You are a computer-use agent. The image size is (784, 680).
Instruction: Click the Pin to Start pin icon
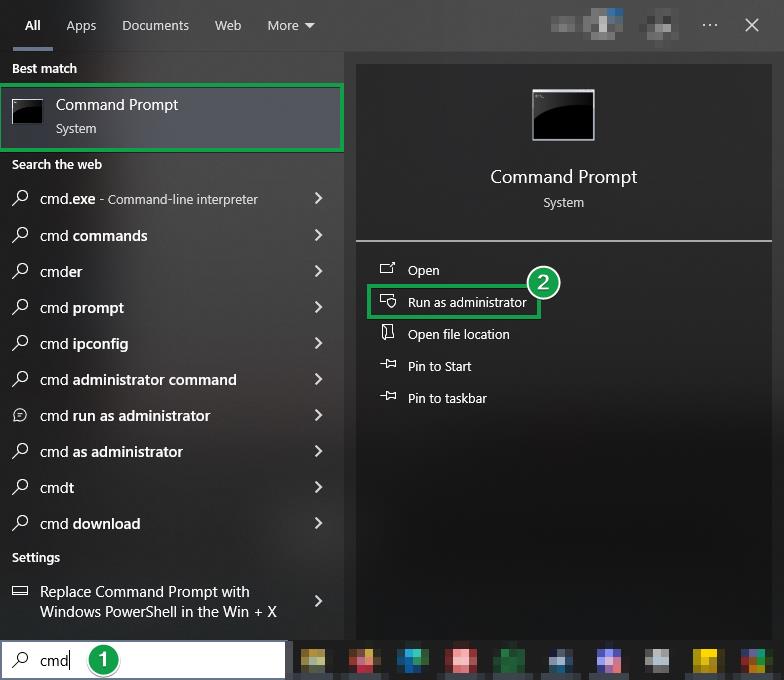click(388, 366)
